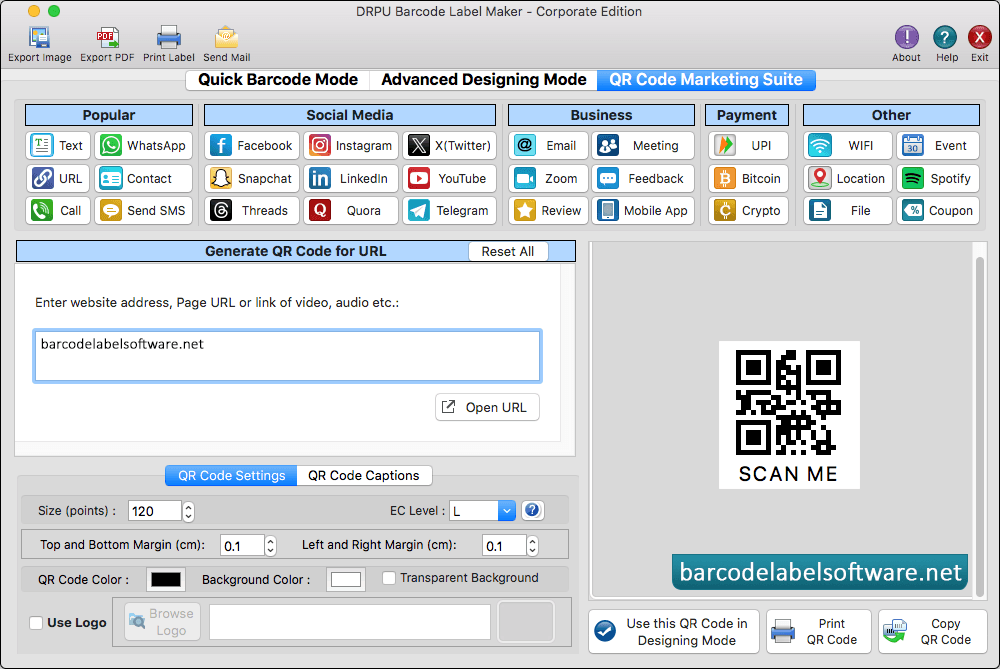
Task: Select the Contact QR code type
Action: 143,179
